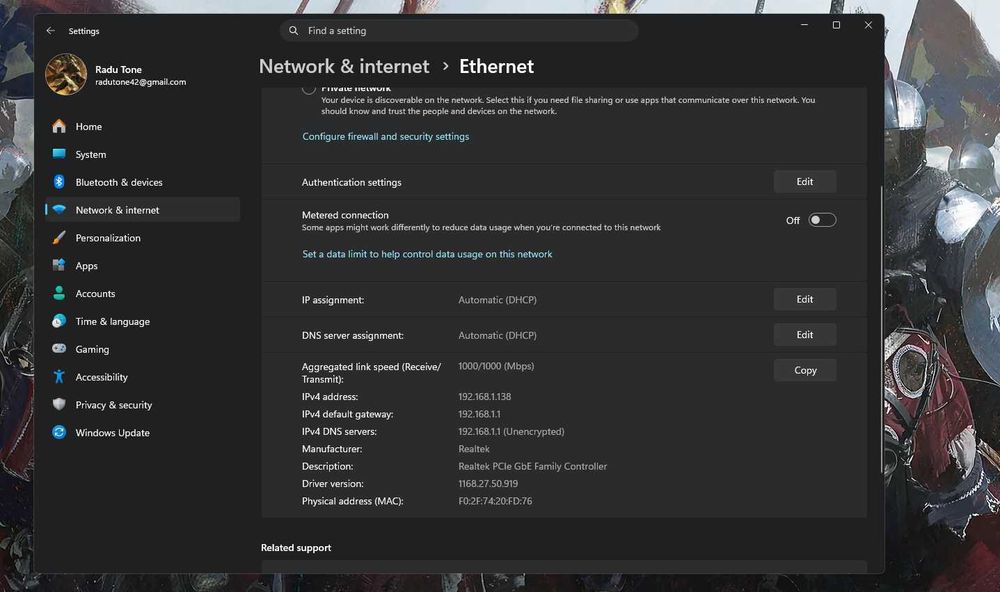The height and width of the screenshot is (592, 1000).
Task: Click the Windows Update icon
Action: [x=59, y=433]
